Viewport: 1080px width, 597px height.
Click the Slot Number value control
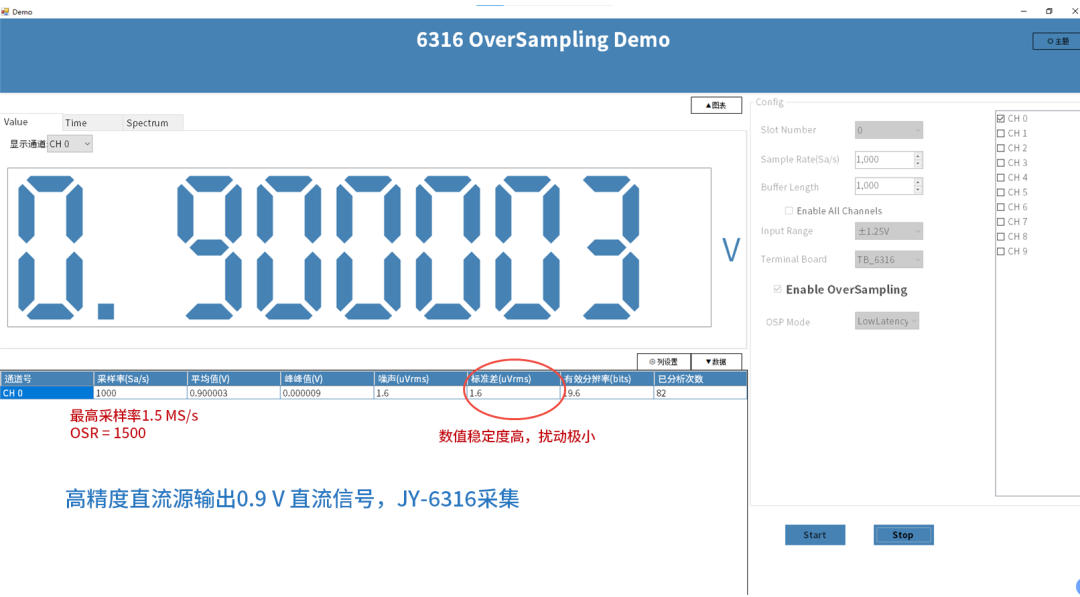(x=888, y=130)
